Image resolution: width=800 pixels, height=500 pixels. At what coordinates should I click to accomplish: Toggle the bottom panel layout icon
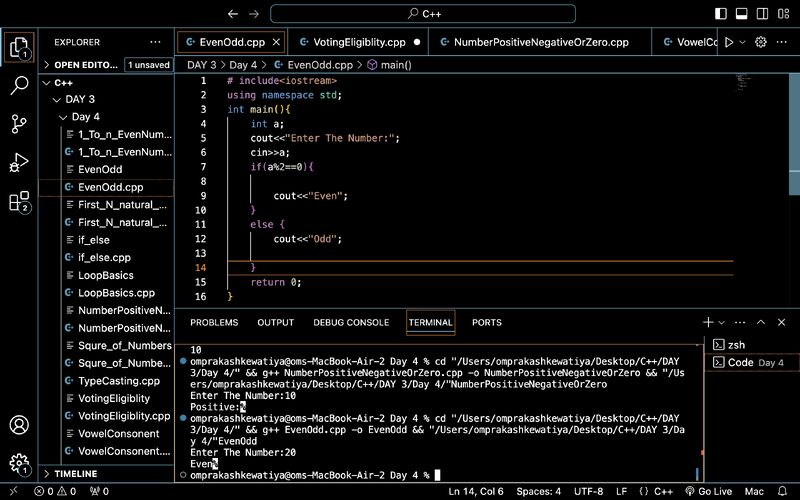(741, 14)
